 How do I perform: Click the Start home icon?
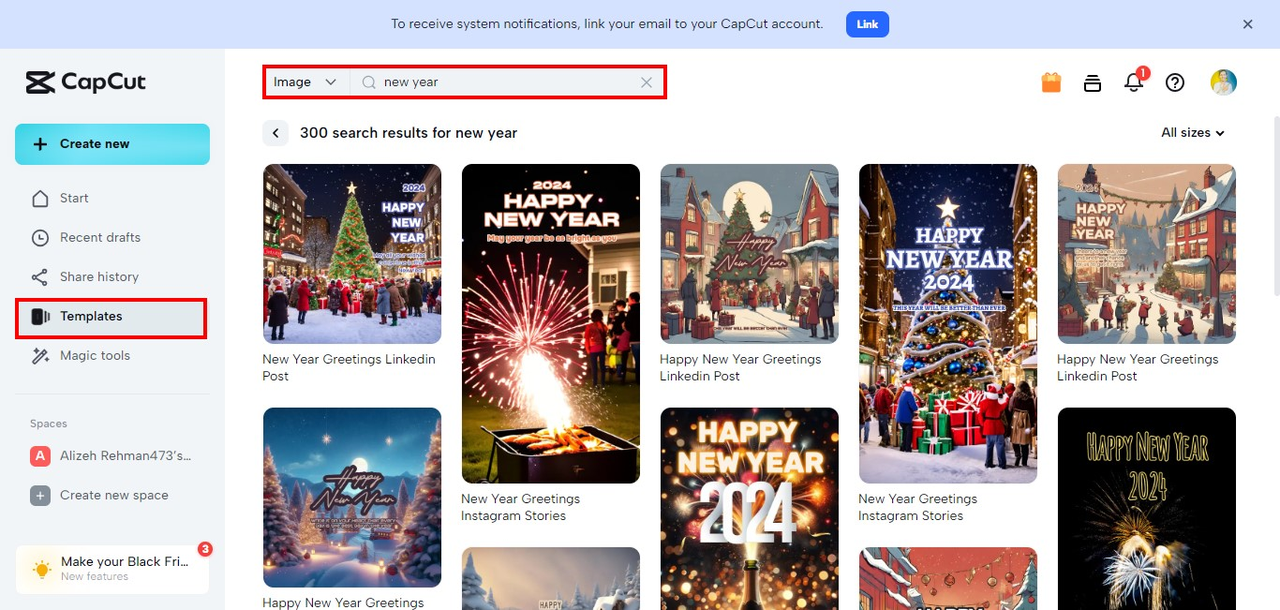pos(40,198)
